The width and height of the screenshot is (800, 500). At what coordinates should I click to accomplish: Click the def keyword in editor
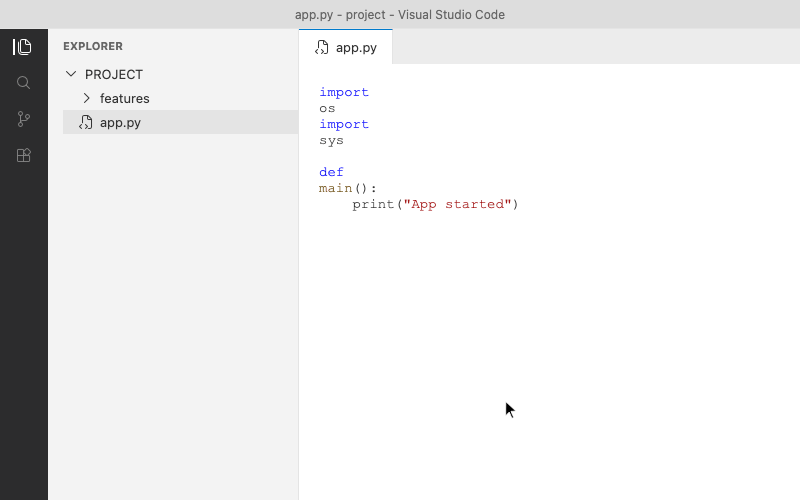(332, 172)
